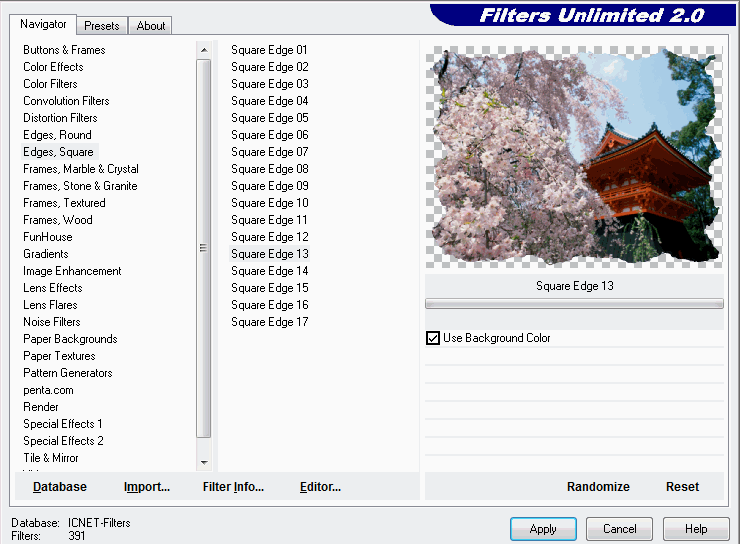Open Help for Filters Unlimited
Screen dimensions: 740x544
click(696, 529)
